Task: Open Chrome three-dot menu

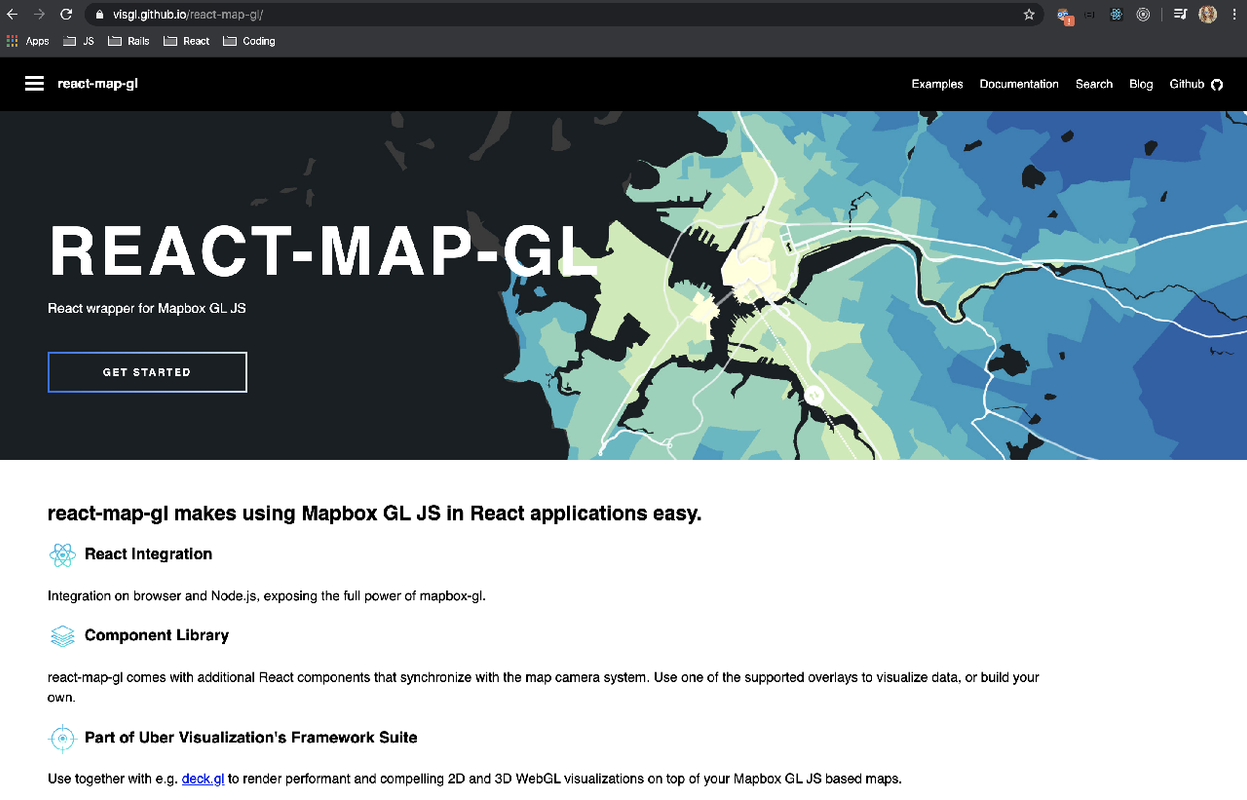Action: click(x=1235, y=15)
